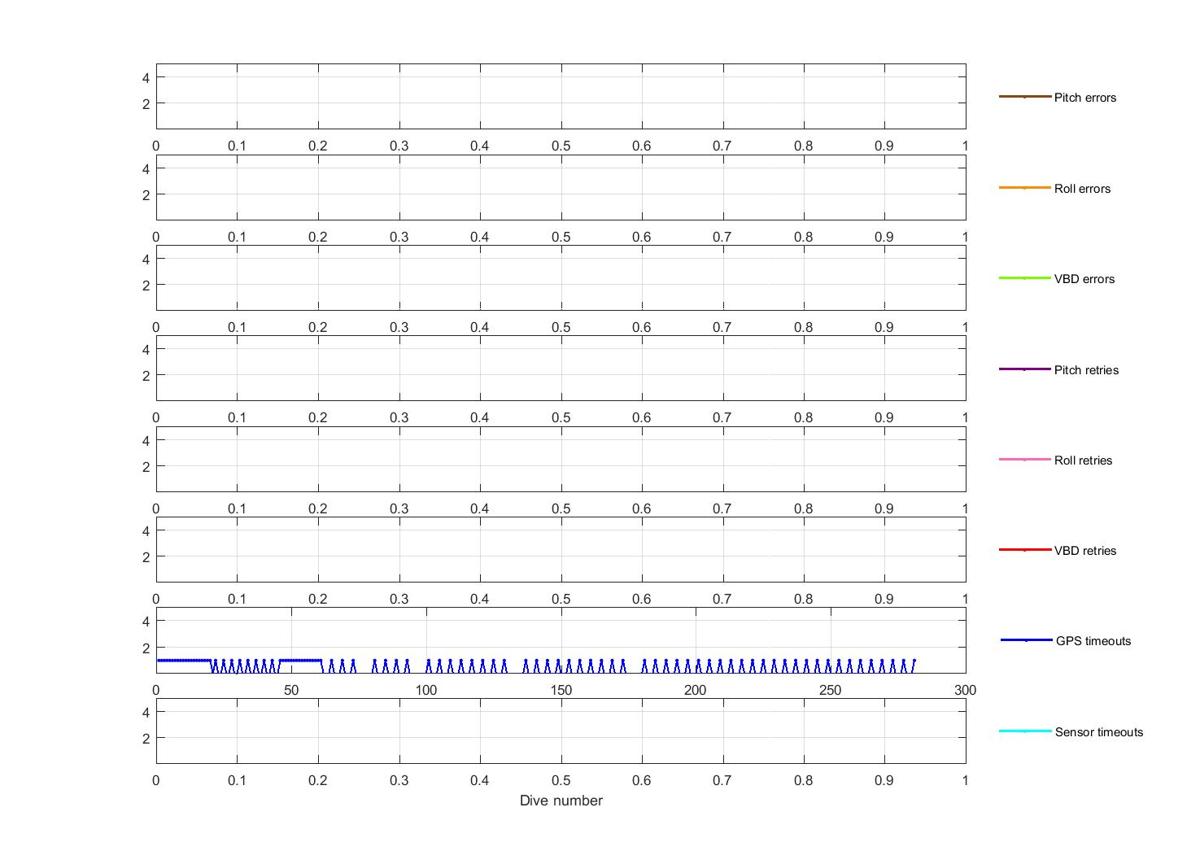Click the Roll retries legend label

tap(1083, 461)
